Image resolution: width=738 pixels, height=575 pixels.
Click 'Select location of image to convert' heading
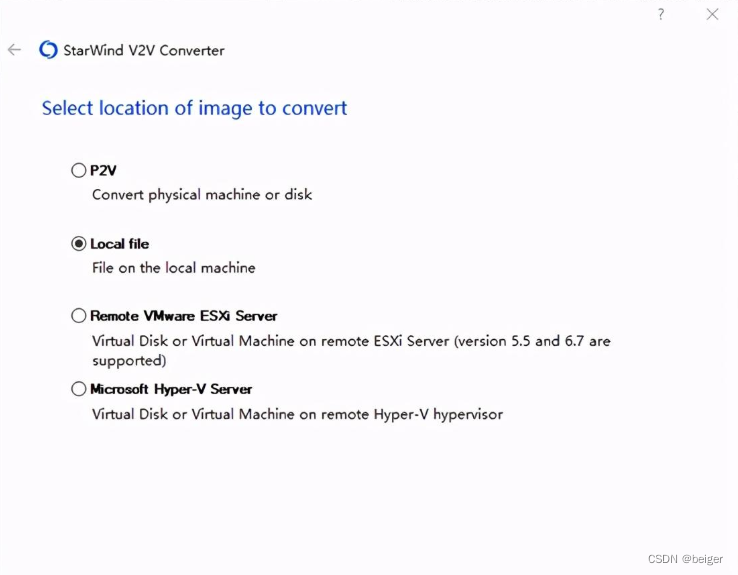tap(194, 108)
